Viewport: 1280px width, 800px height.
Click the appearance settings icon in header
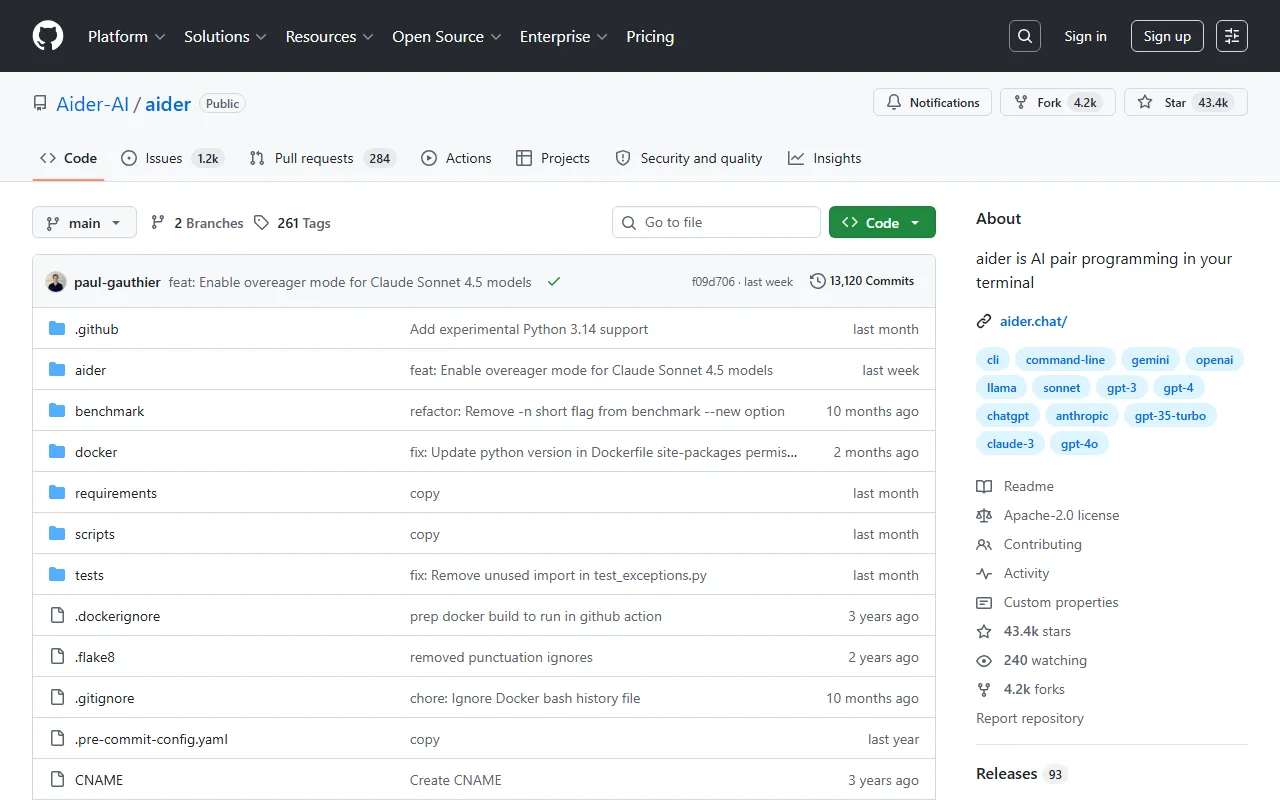pos(1232,36)
